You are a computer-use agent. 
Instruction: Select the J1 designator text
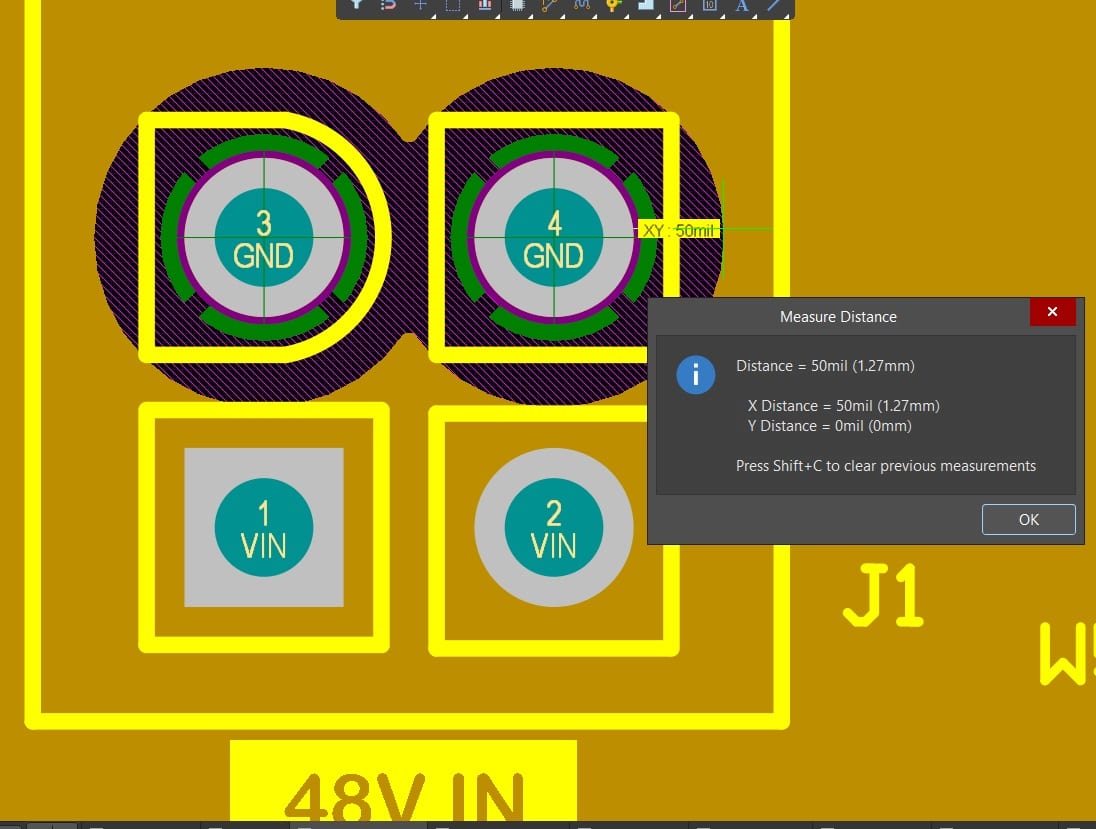tap(884, 595)
